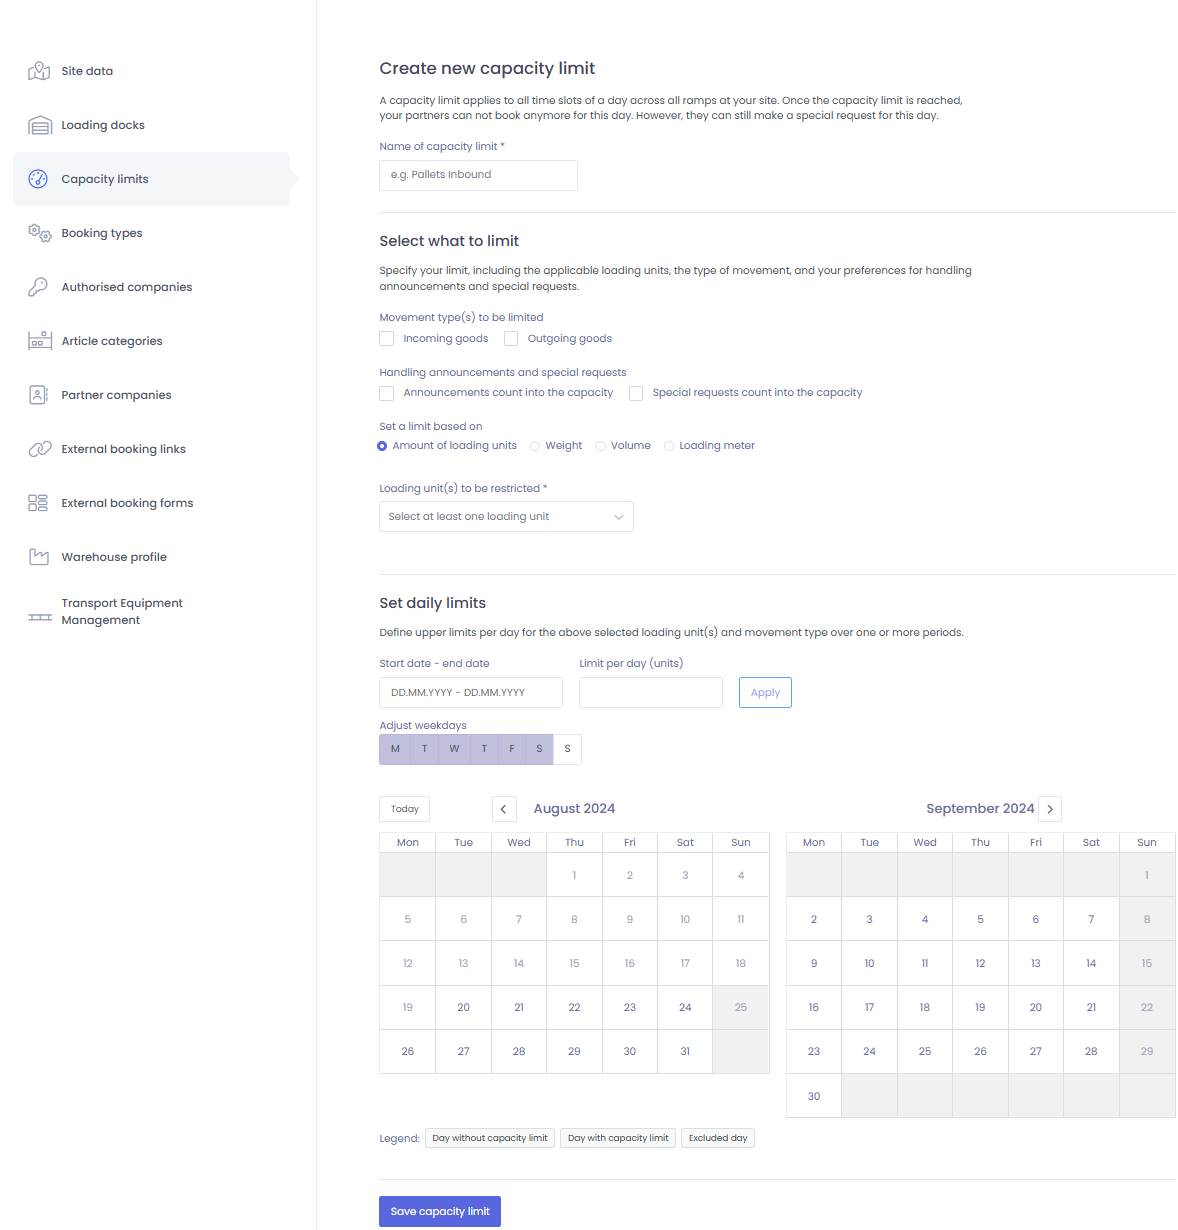1178x1230 pixels.
Task: Click the Article categories shelf icon
Action: (39, 341)
